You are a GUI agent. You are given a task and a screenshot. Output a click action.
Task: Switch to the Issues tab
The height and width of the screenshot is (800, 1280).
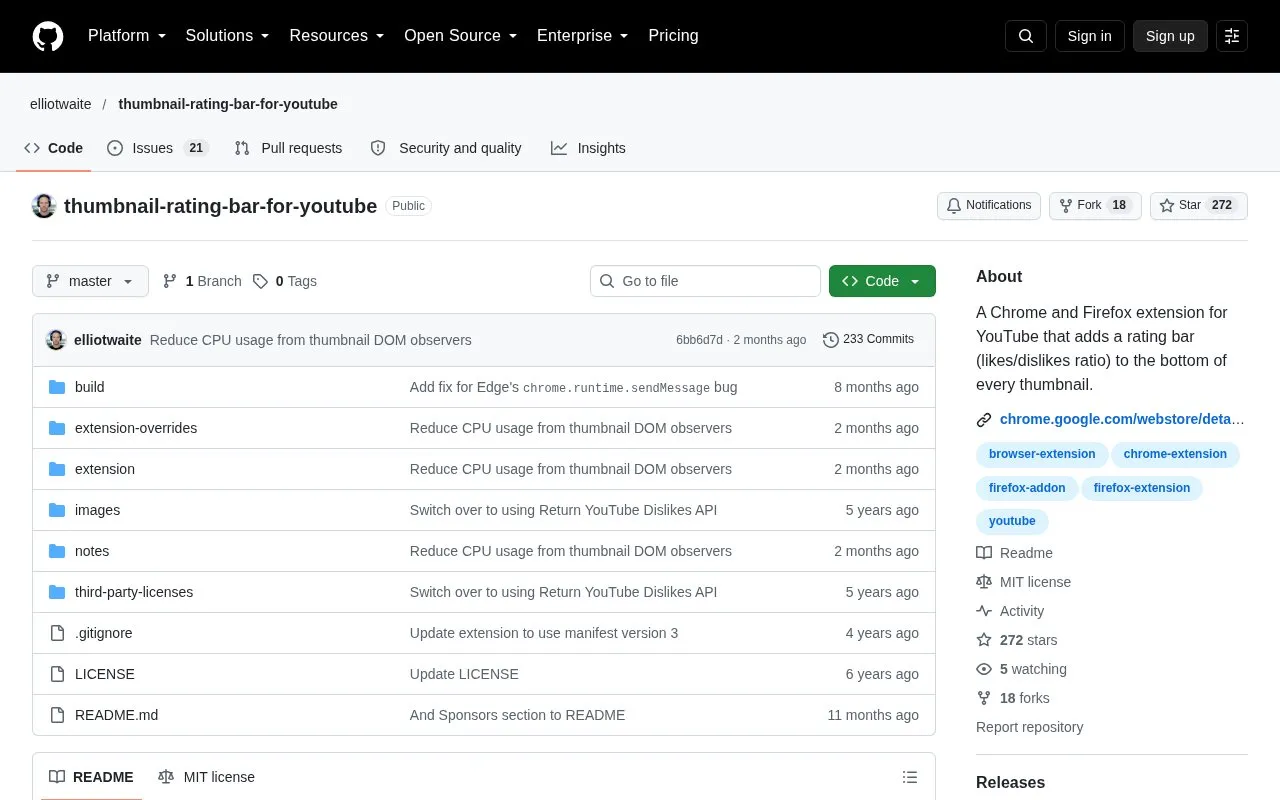(x=157, y=148)
